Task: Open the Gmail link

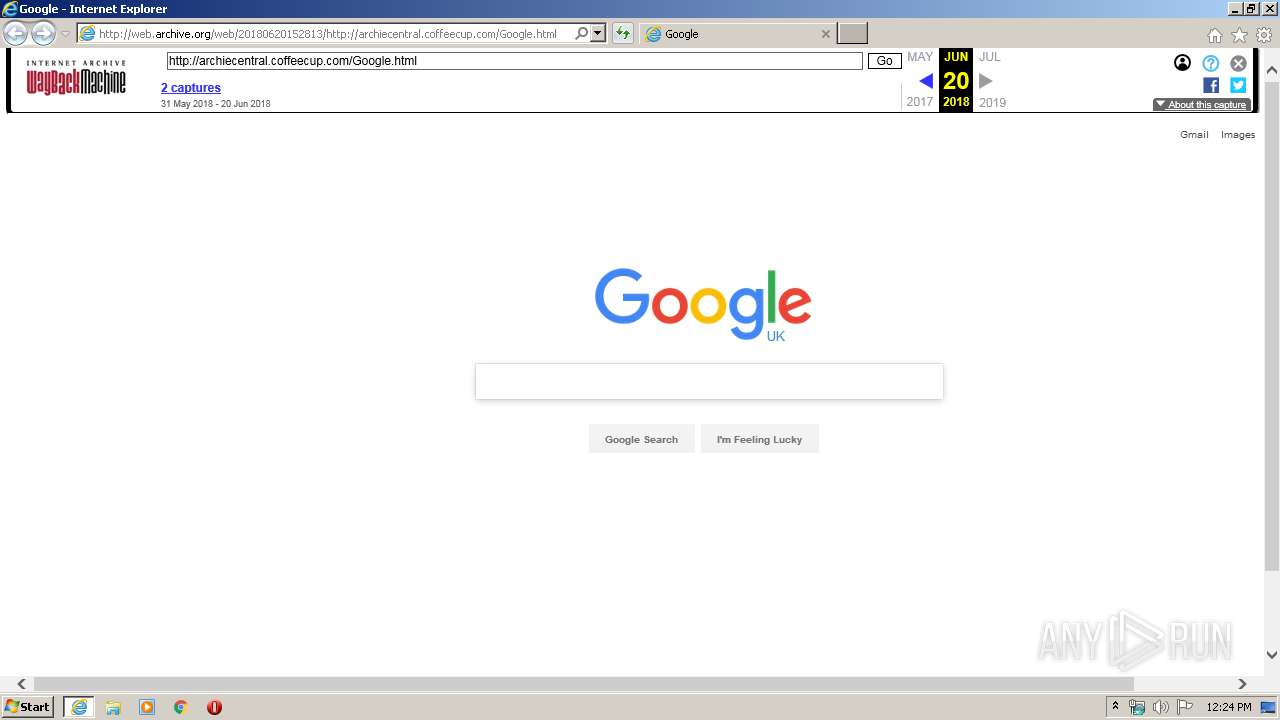Action: 1194,134
